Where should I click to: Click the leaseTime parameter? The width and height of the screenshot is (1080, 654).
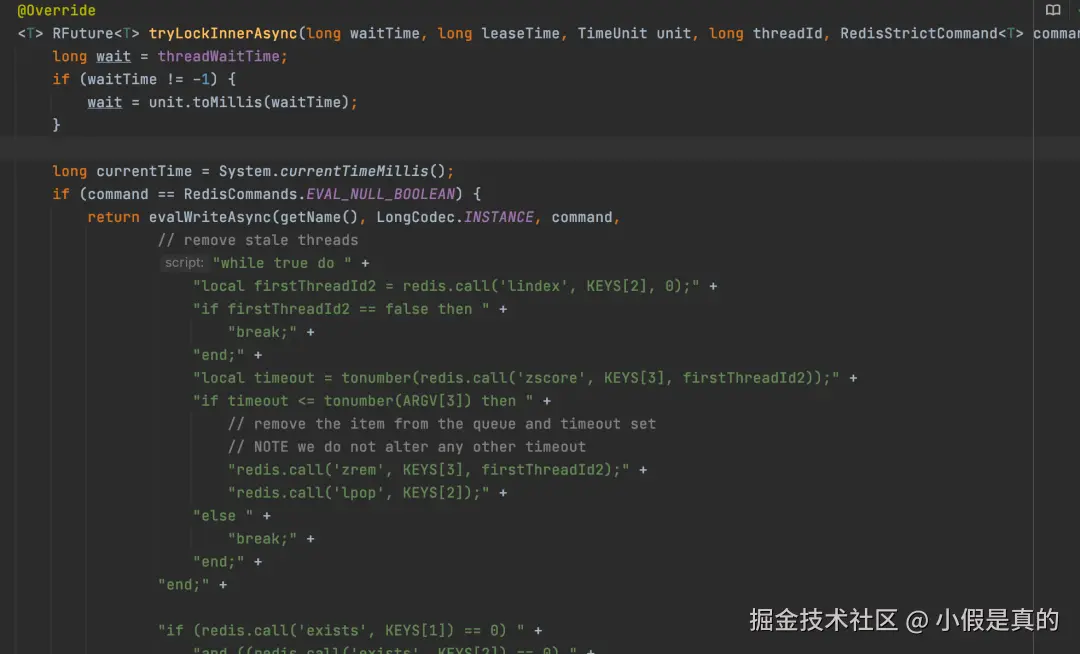520,33
